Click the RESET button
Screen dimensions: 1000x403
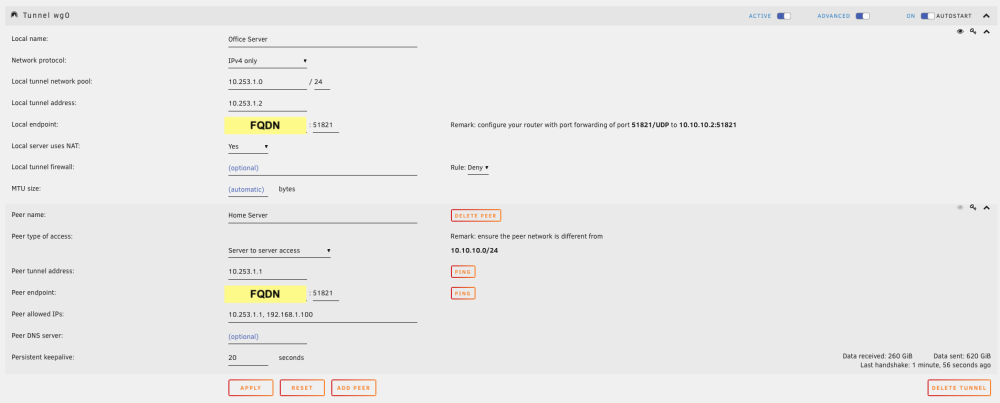coord(302,388)
